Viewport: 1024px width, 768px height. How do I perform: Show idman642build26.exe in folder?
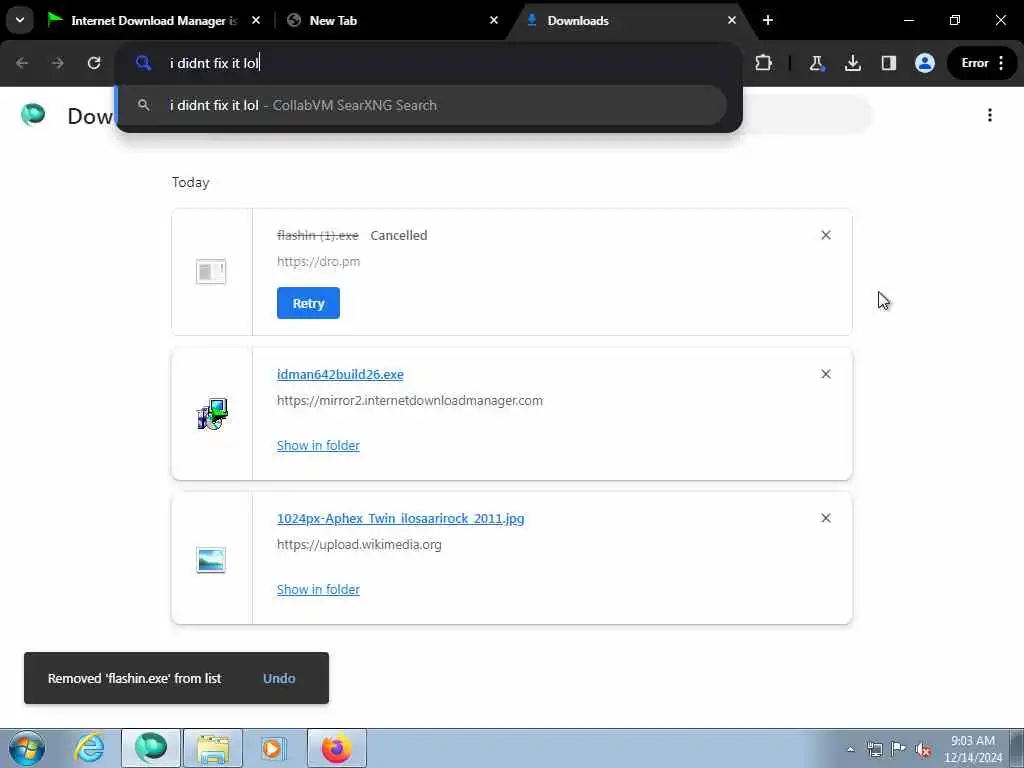tap(318, 445)
